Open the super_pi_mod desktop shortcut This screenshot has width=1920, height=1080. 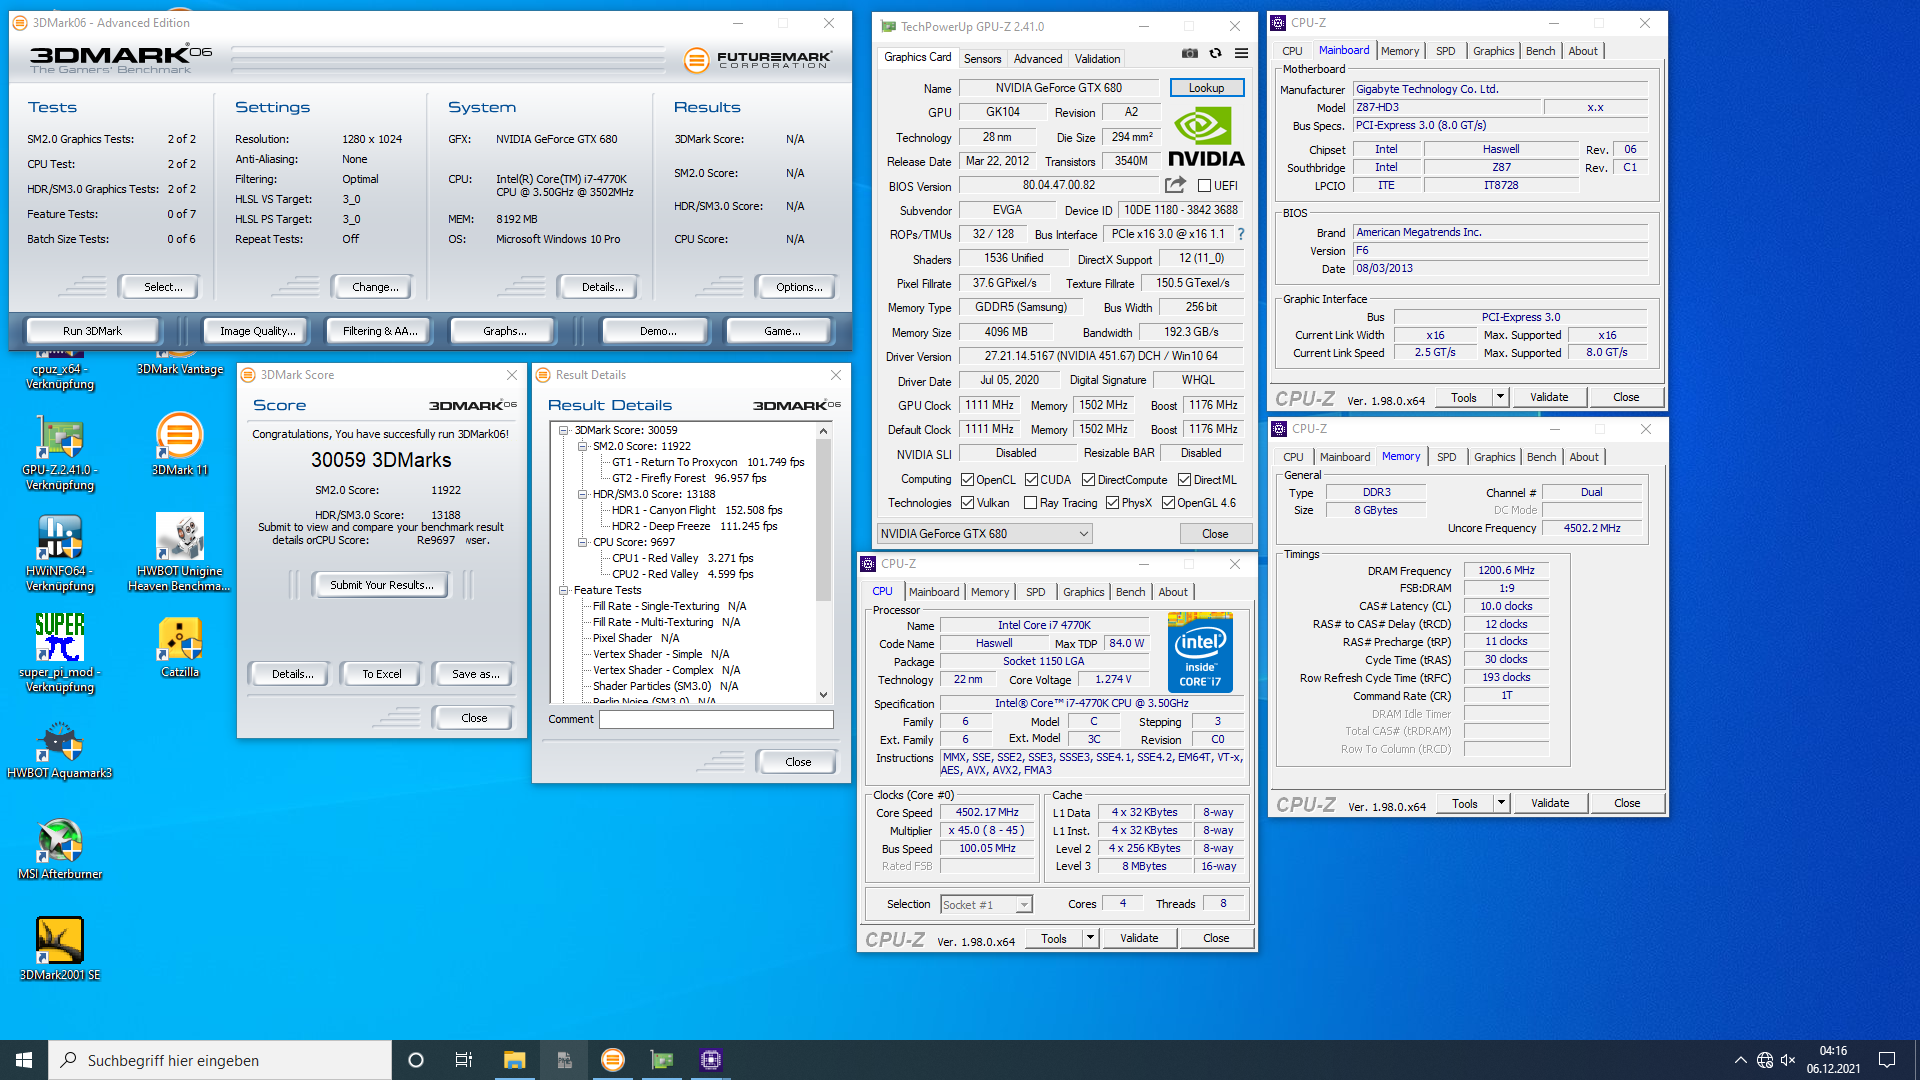click(60, 654)
